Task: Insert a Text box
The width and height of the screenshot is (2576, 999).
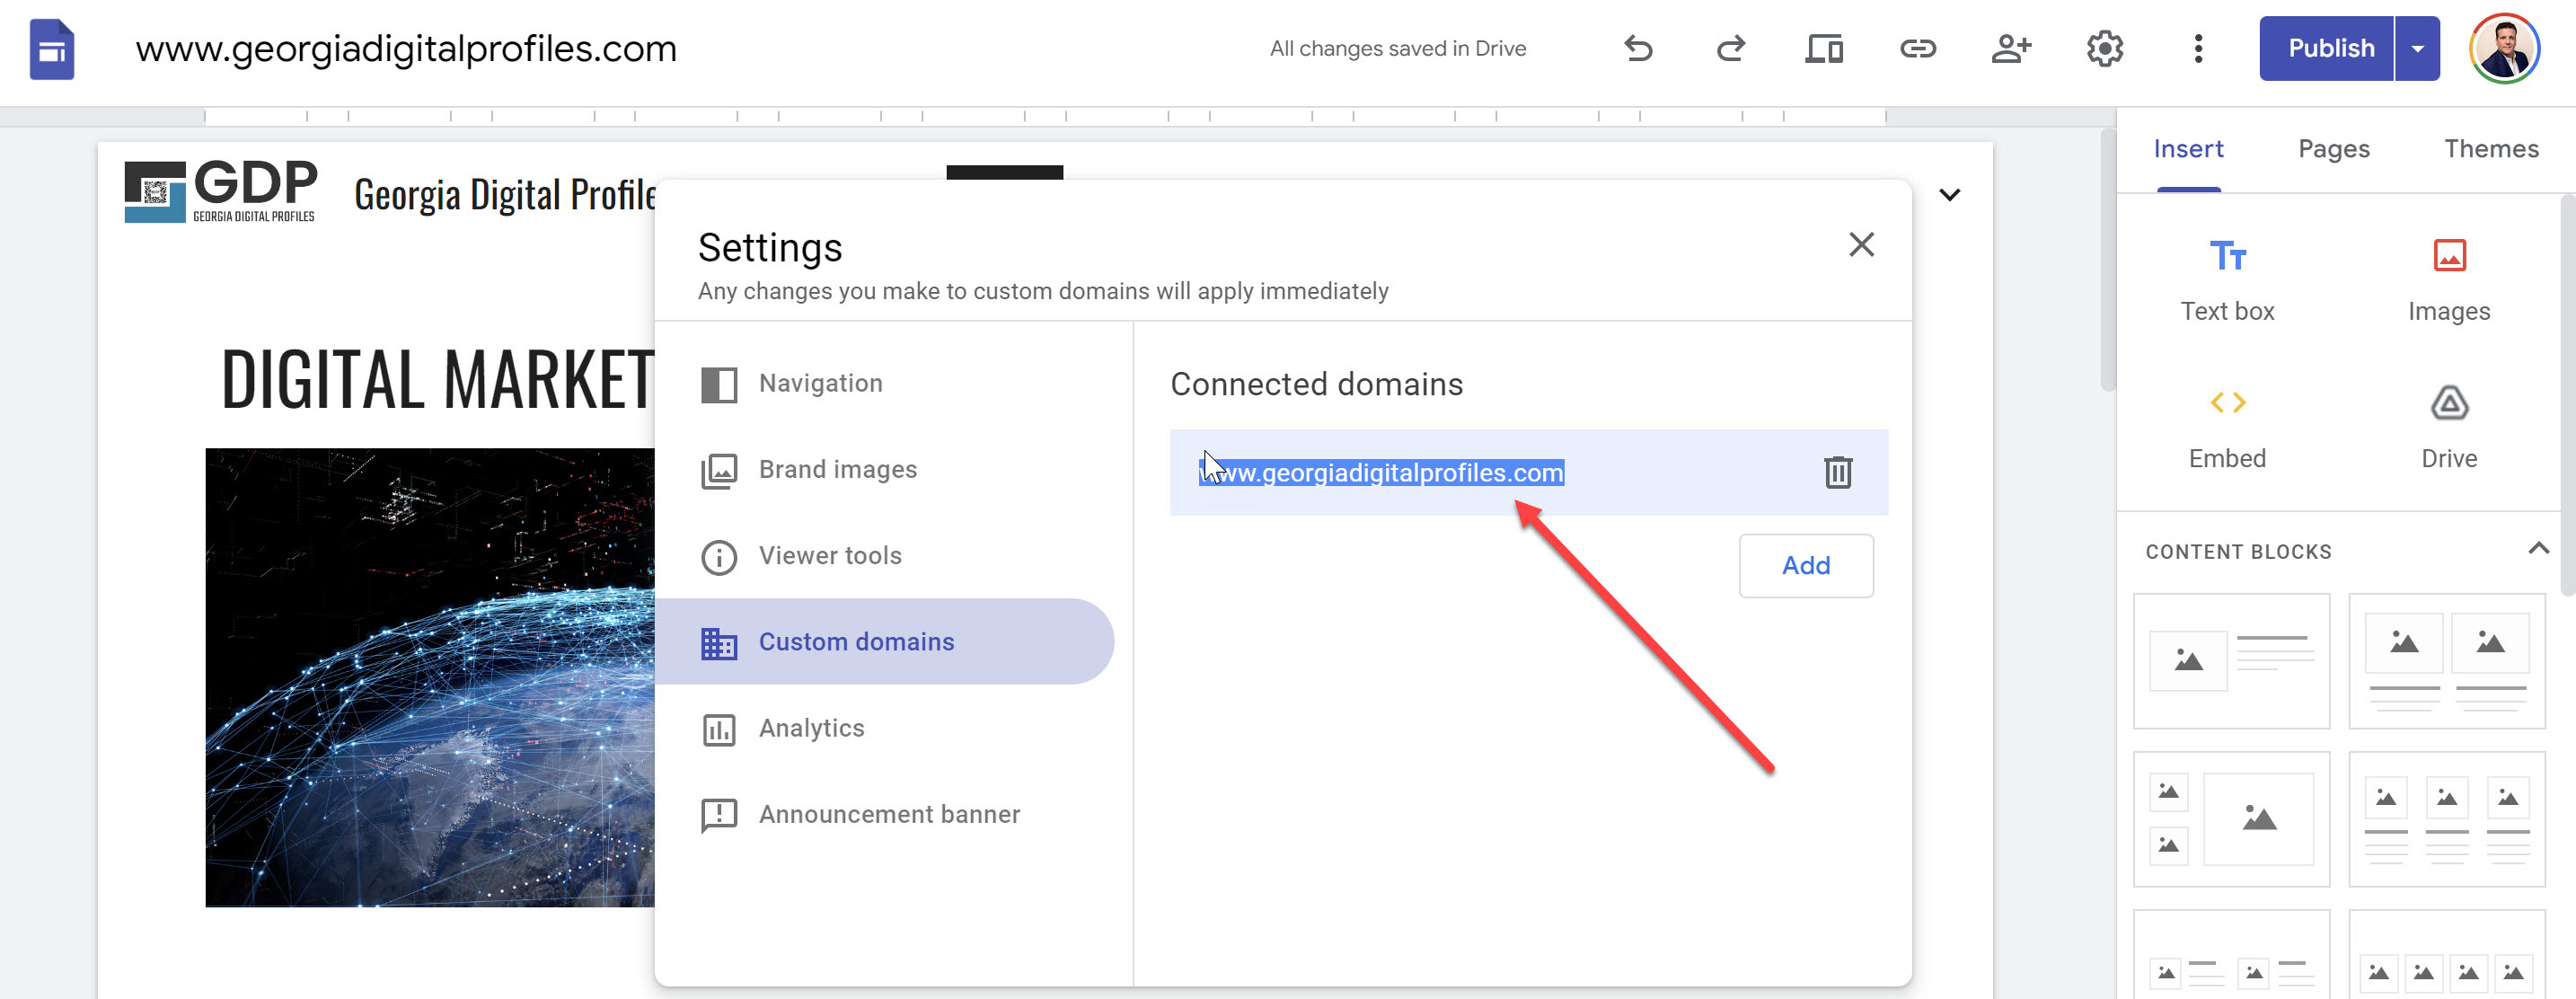Action: 2227,279
